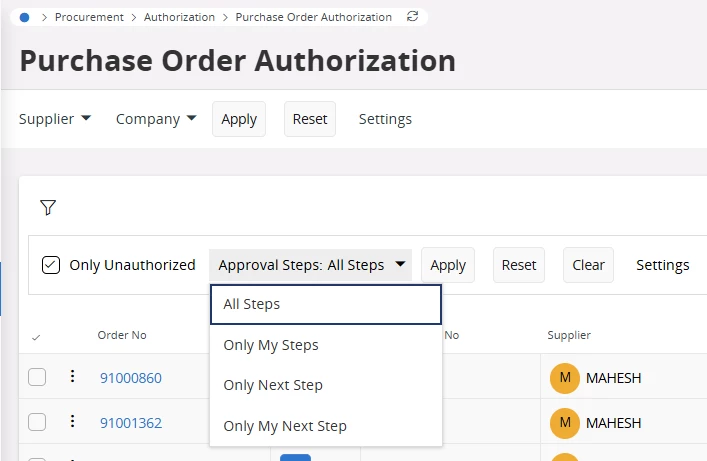Choose Only My Steps option

[326, 345]
